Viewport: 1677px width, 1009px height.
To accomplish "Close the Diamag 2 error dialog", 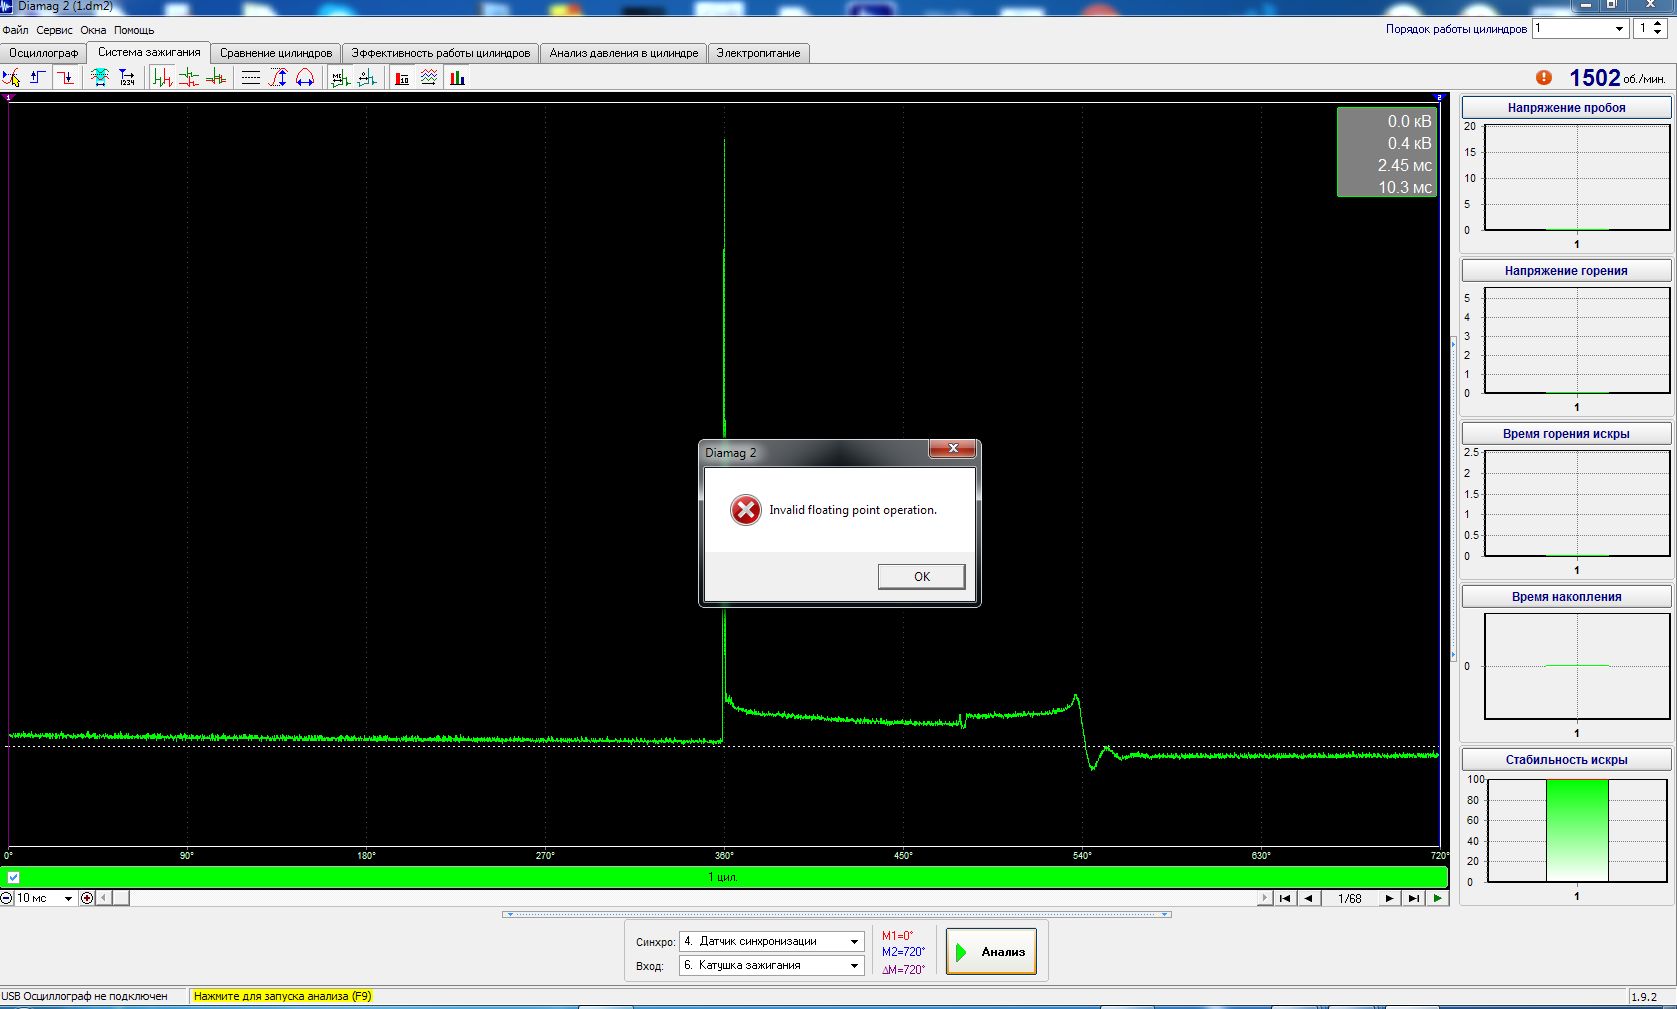I will click(953, 449).
